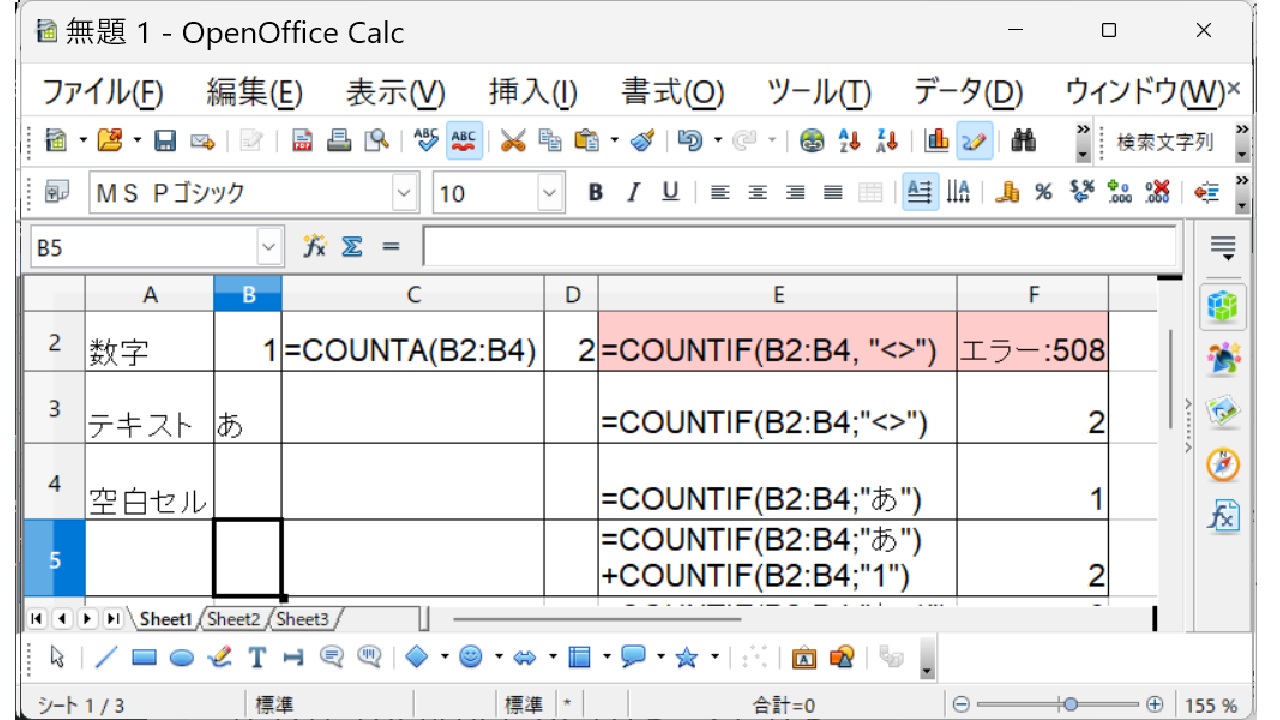Open sidebar Navigator compass icon
Screen dimensions: 1280x720
tap(1224, 464)
